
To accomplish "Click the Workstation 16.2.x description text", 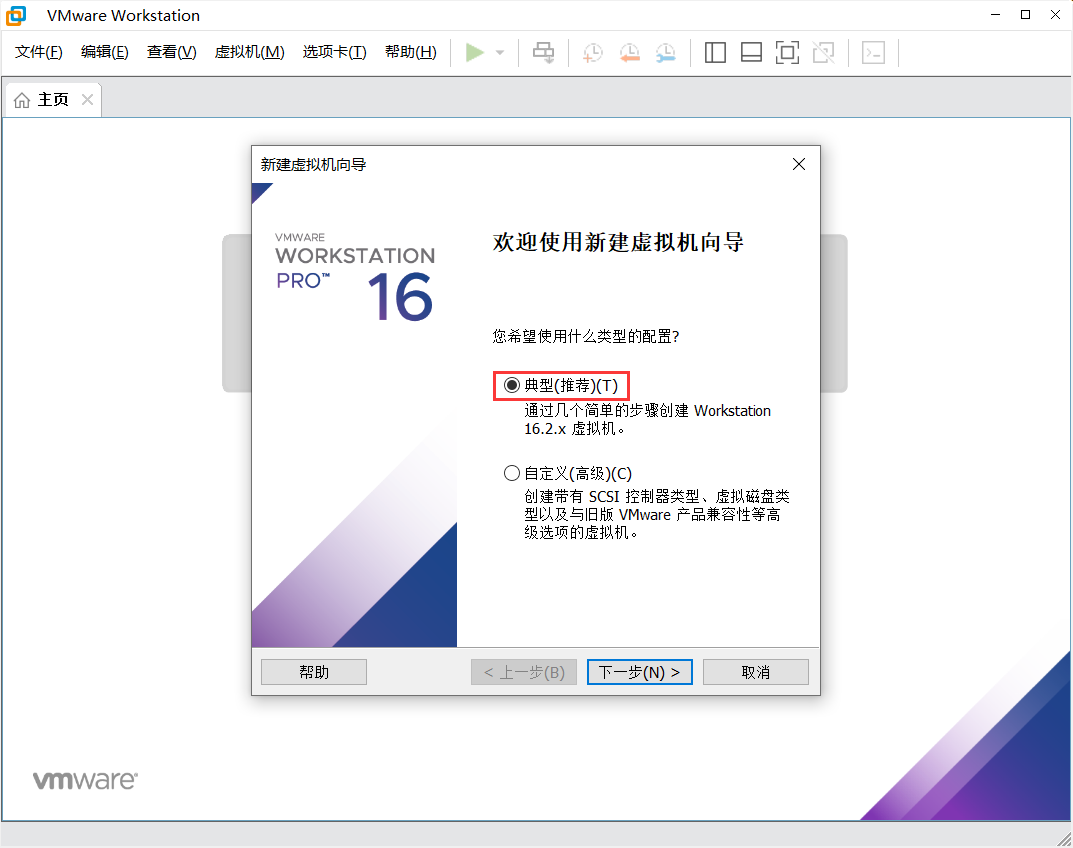I will (647, 420).
